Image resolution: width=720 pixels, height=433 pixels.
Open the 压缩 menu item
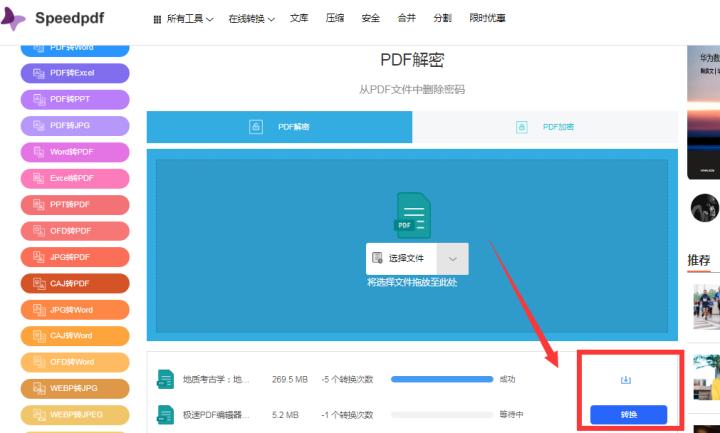coord(335,18)
